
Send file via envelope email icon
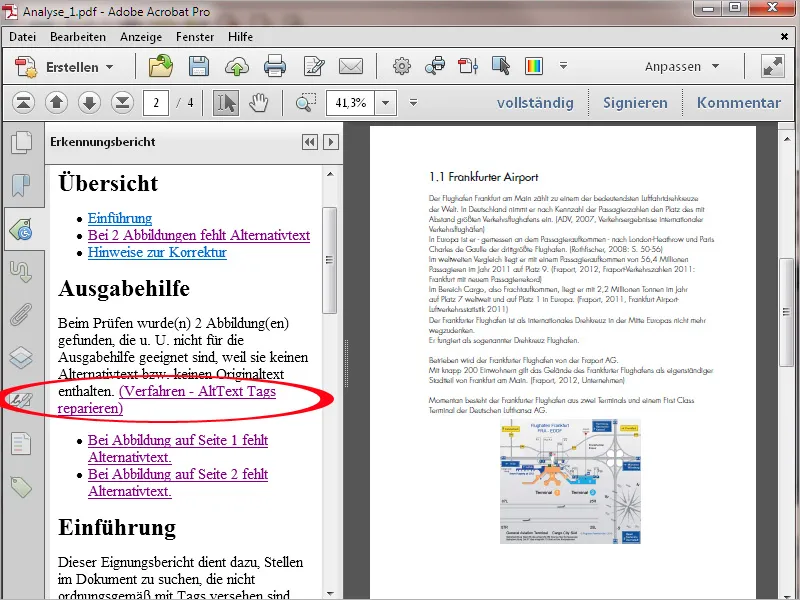click(351, 66)
